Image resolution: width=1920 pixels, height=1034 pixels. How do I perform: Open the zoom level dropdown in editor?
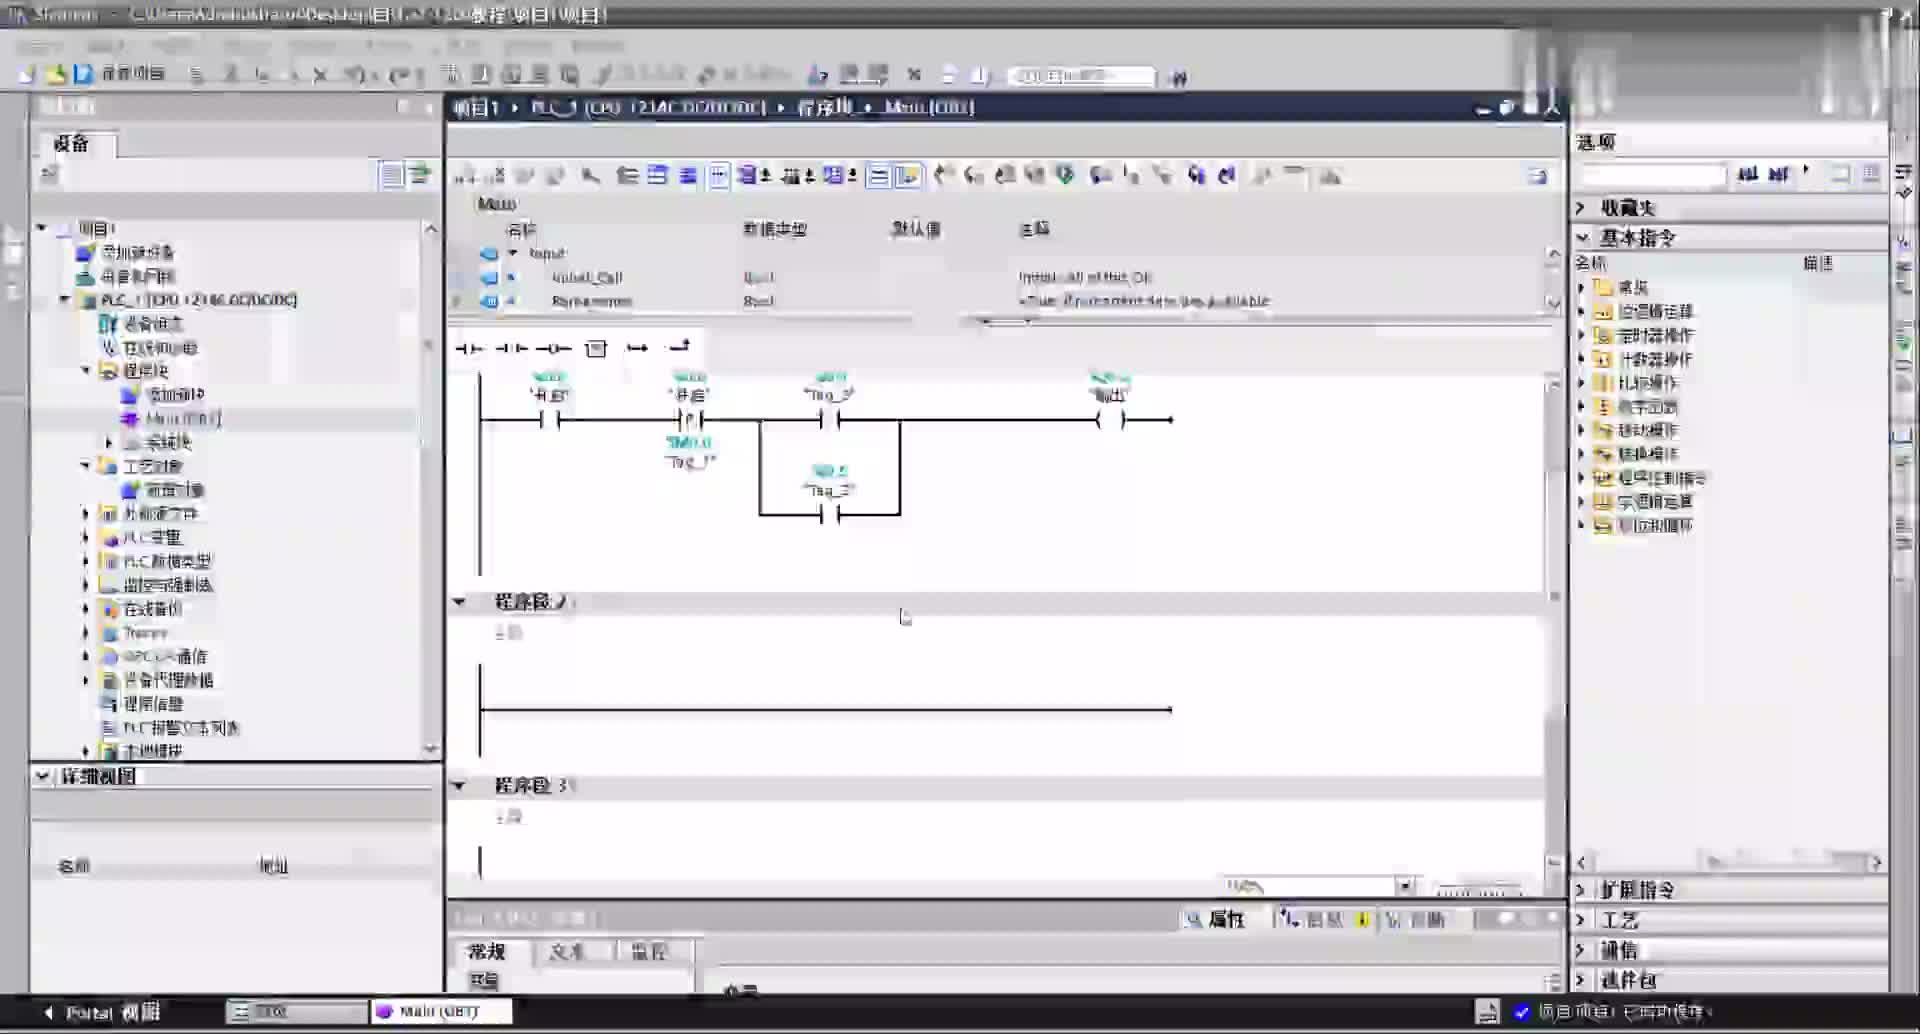1405,886
